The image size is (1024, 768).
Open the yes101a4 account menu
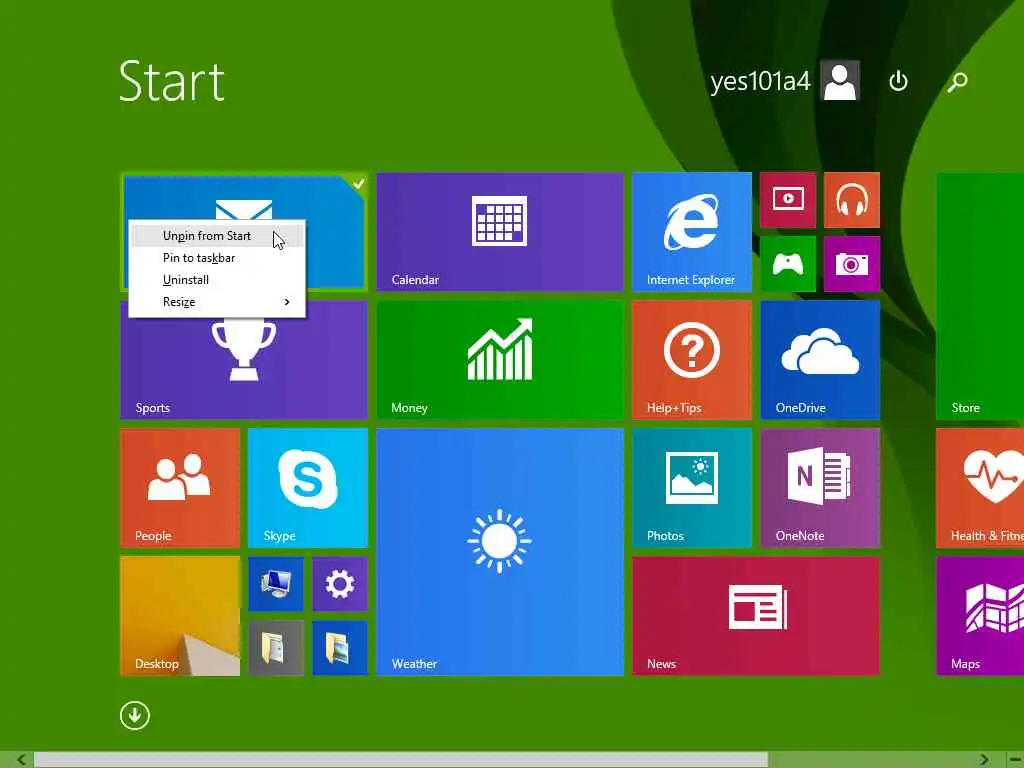[x=760, y=82]
